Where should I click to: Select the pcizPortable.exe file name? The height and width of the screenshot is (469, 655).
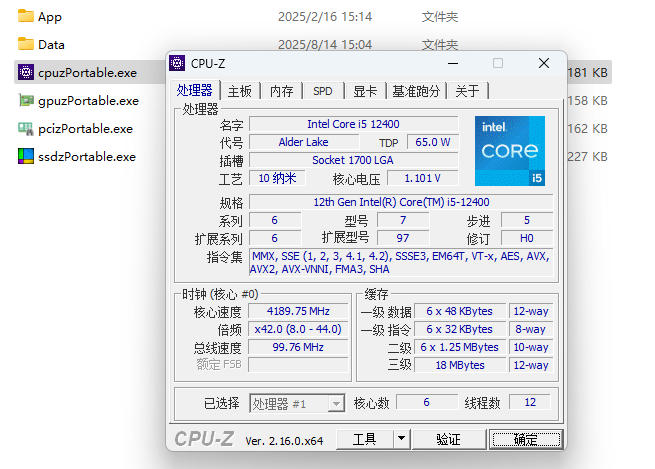click(85, 129)
